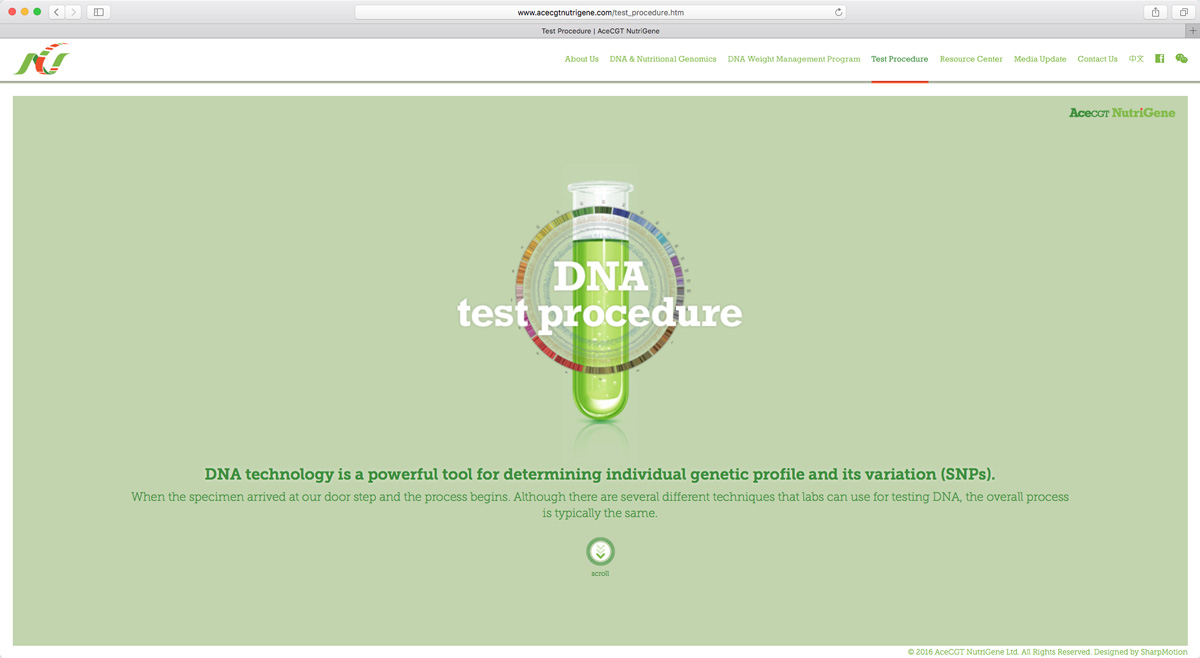This screenshot has width=1200, height=658.
Task: Show all tabs overview
Action: [x=1183, y=12]
